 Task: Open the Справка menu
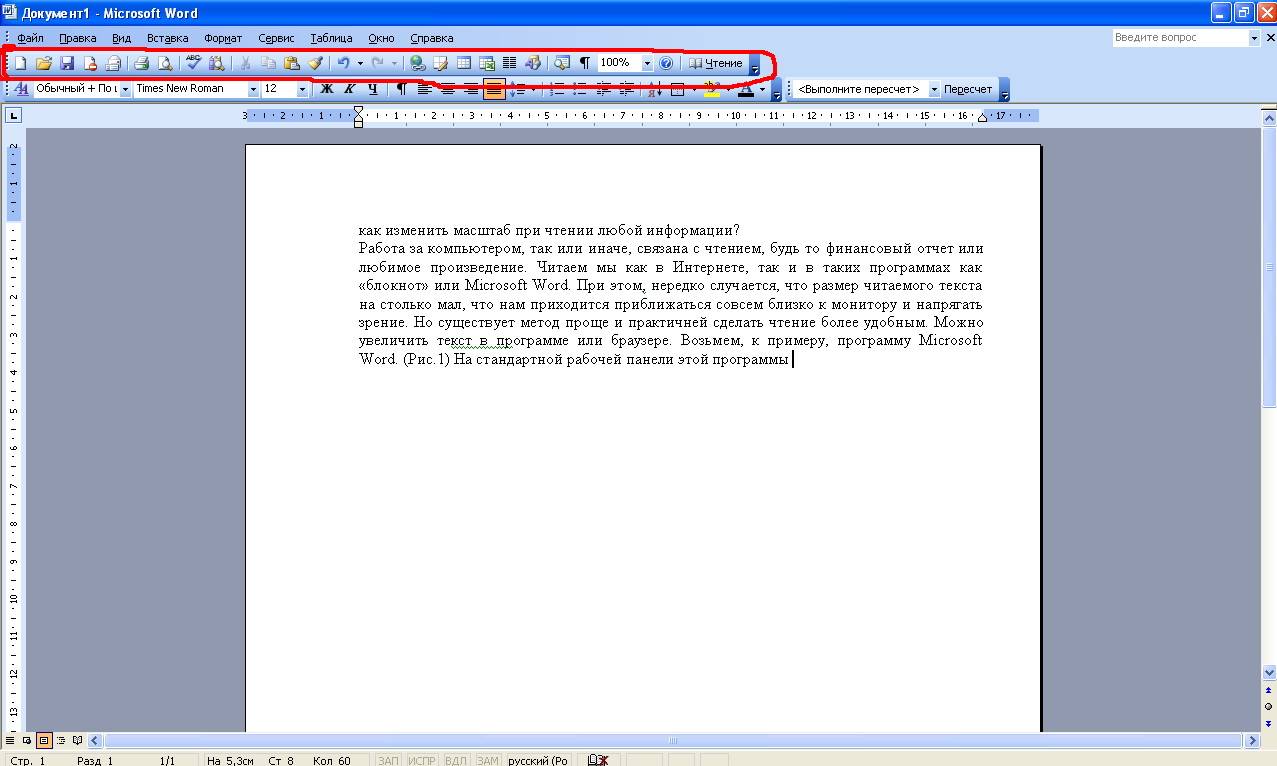point(432,38)
